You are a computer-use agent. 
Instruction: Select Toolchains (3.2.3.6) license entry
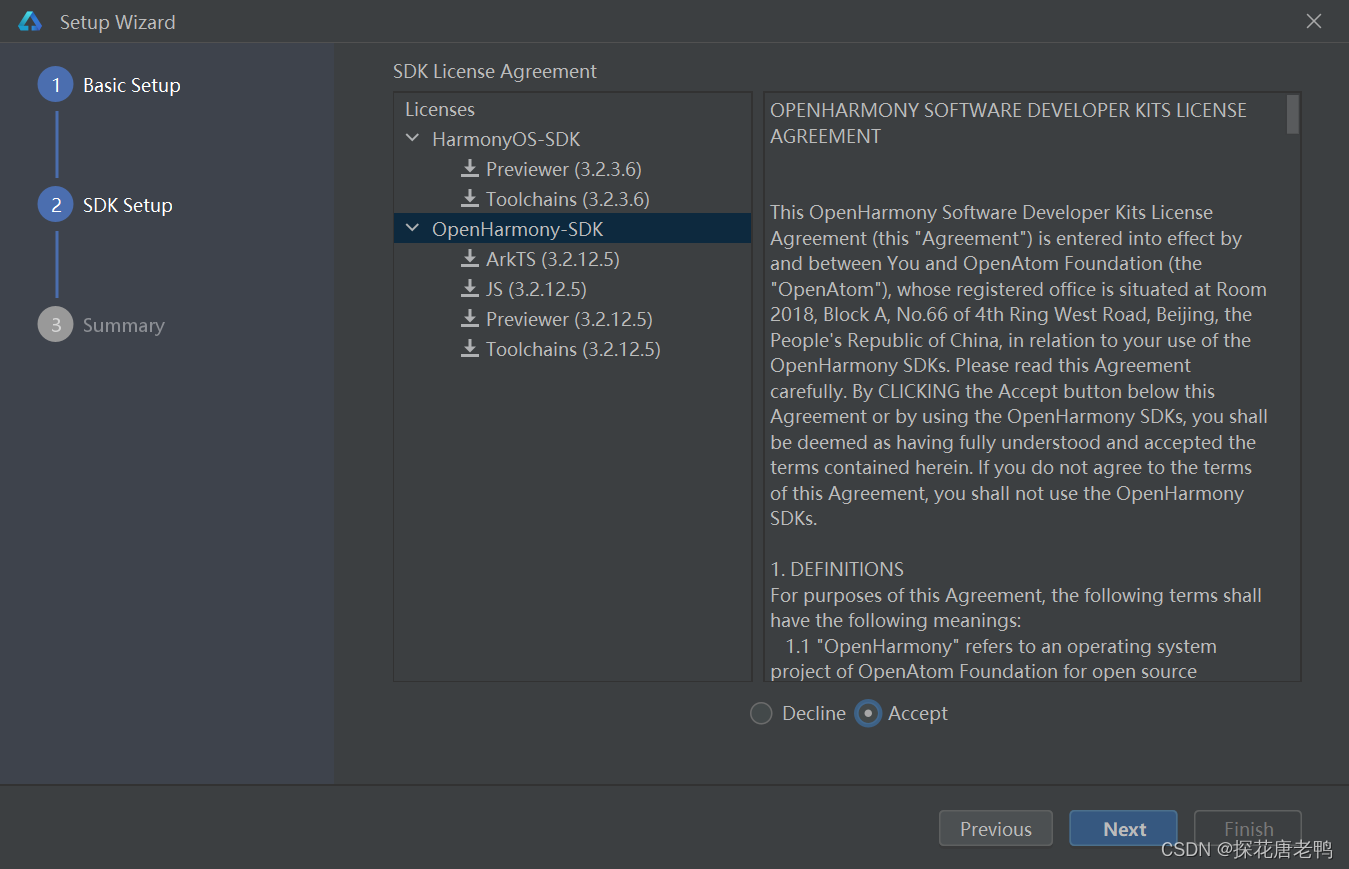click(568, 199)
